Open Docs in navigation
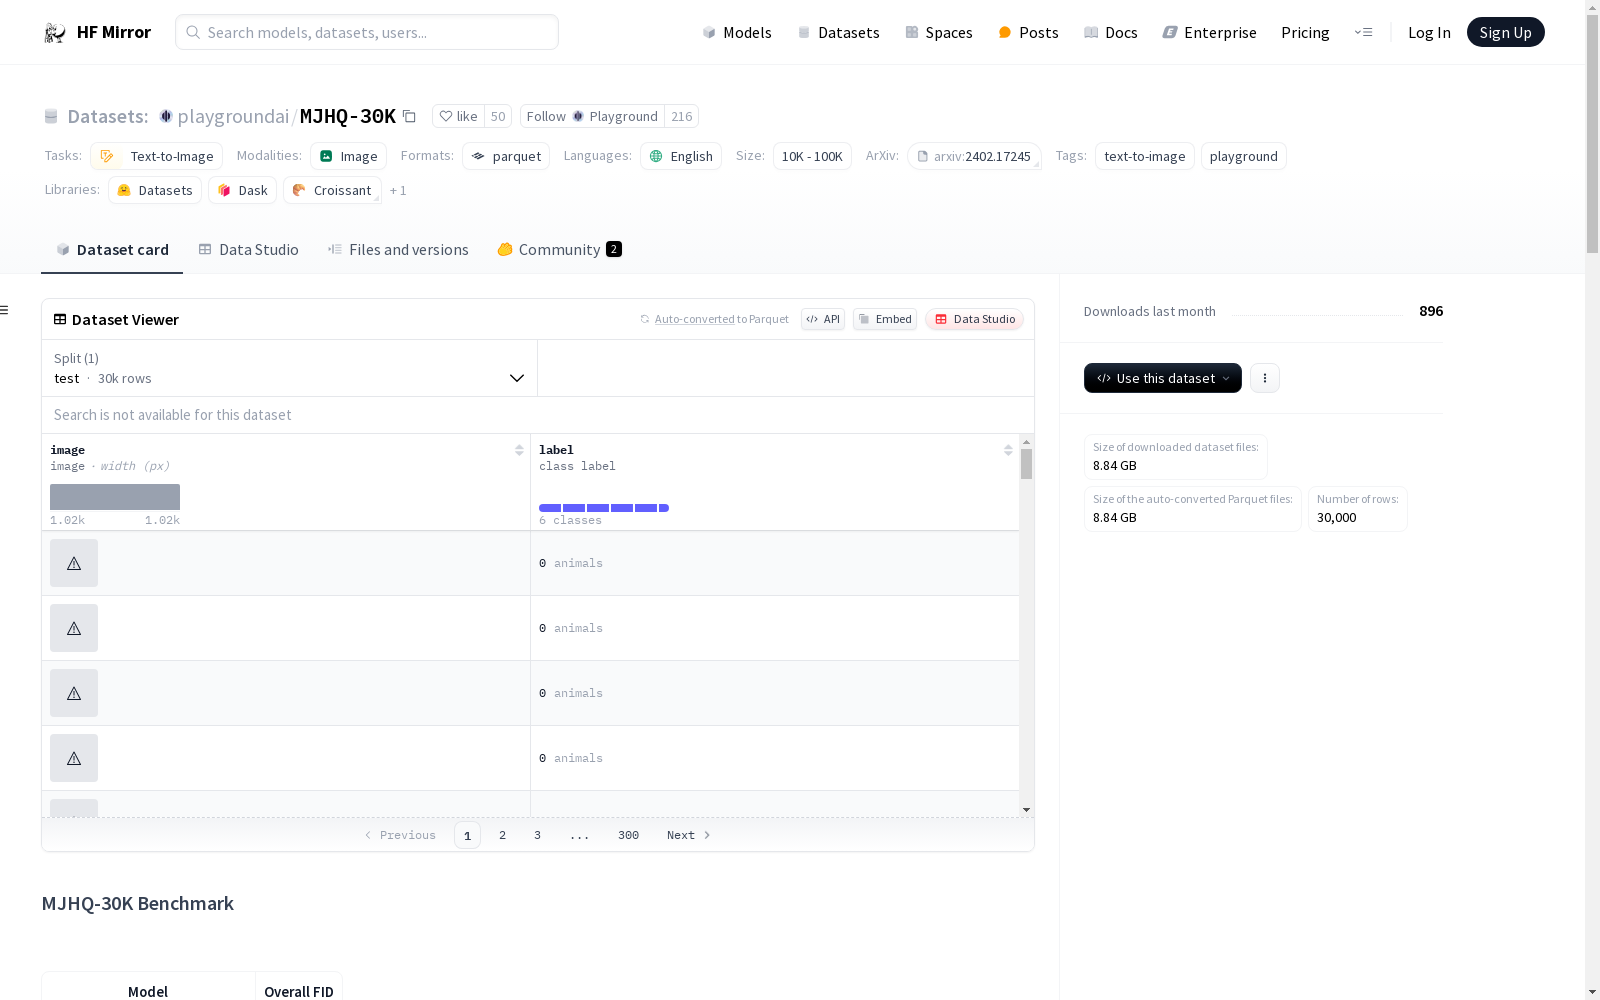 pos(1111,32)
